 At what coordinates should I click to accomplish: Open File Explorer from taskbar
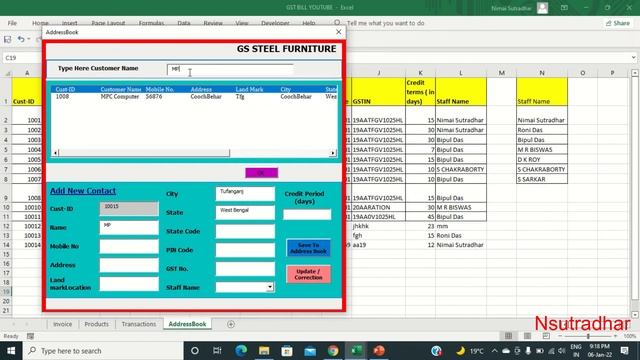point(264,351)
